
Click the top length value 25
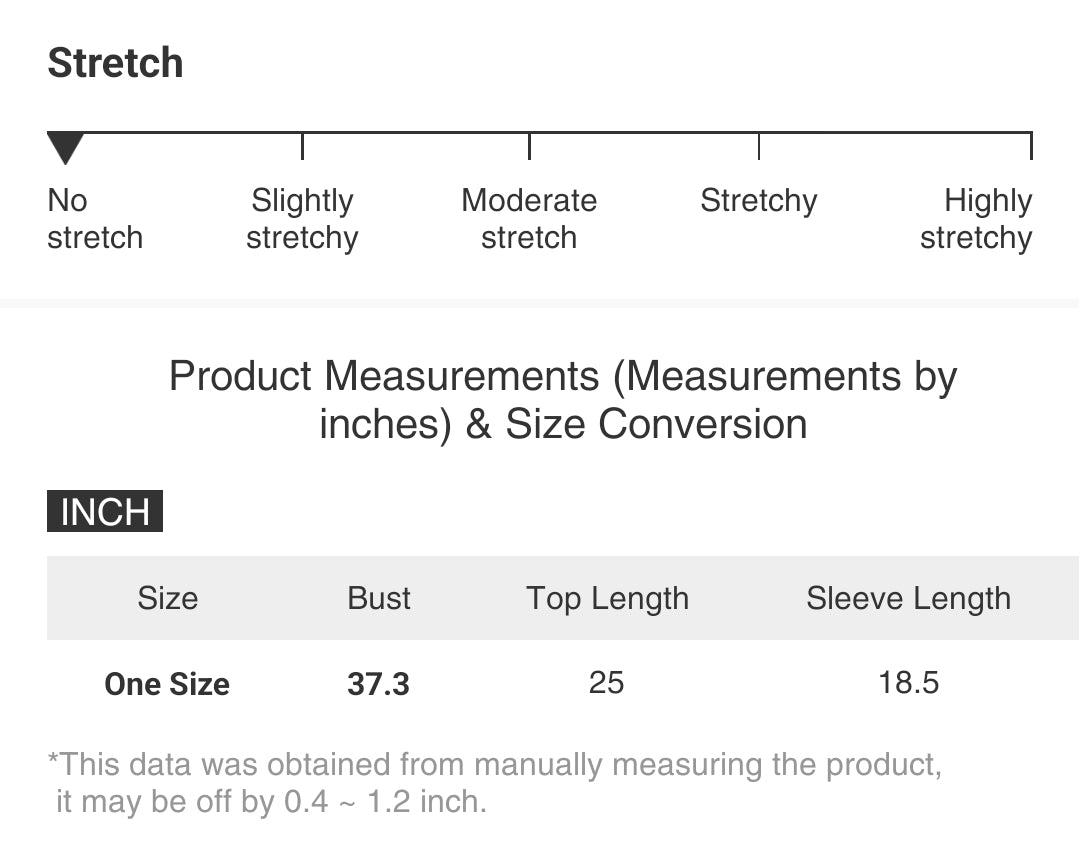606,683
